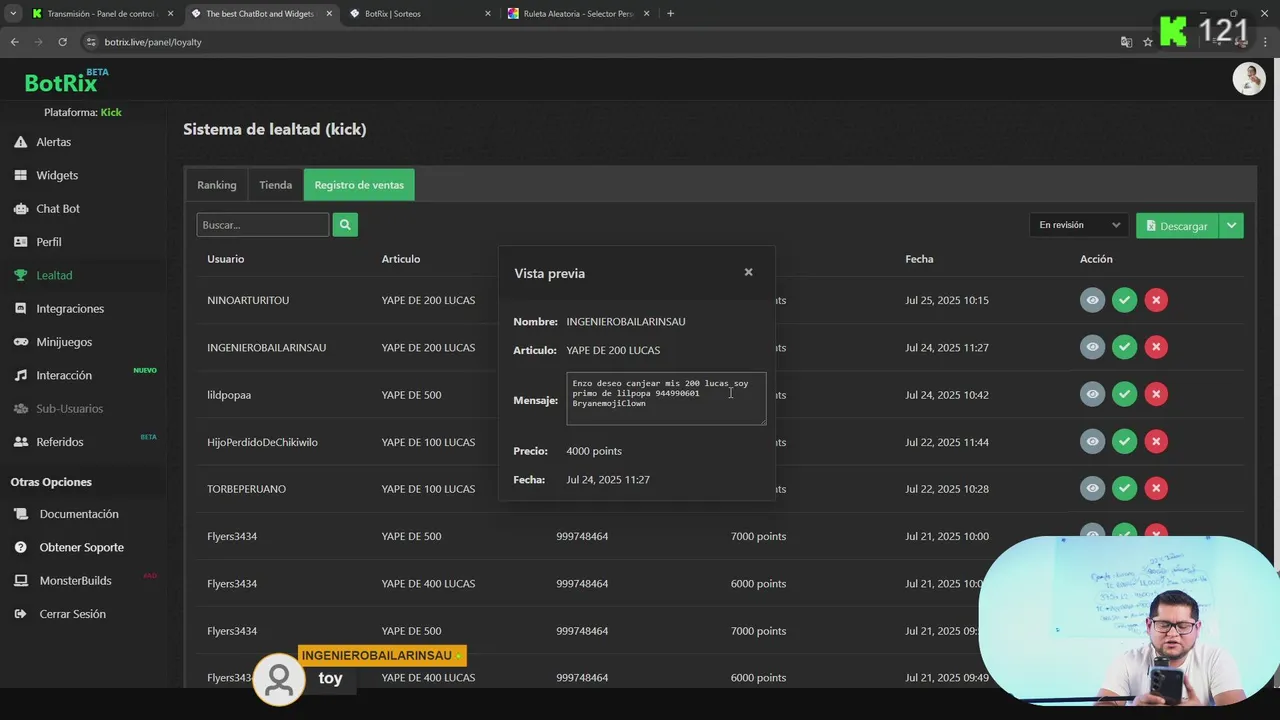Reject the NINOARTURITOU sale
The width and height of the screenshot is (1280, 720).
(x=1156, y=300)
